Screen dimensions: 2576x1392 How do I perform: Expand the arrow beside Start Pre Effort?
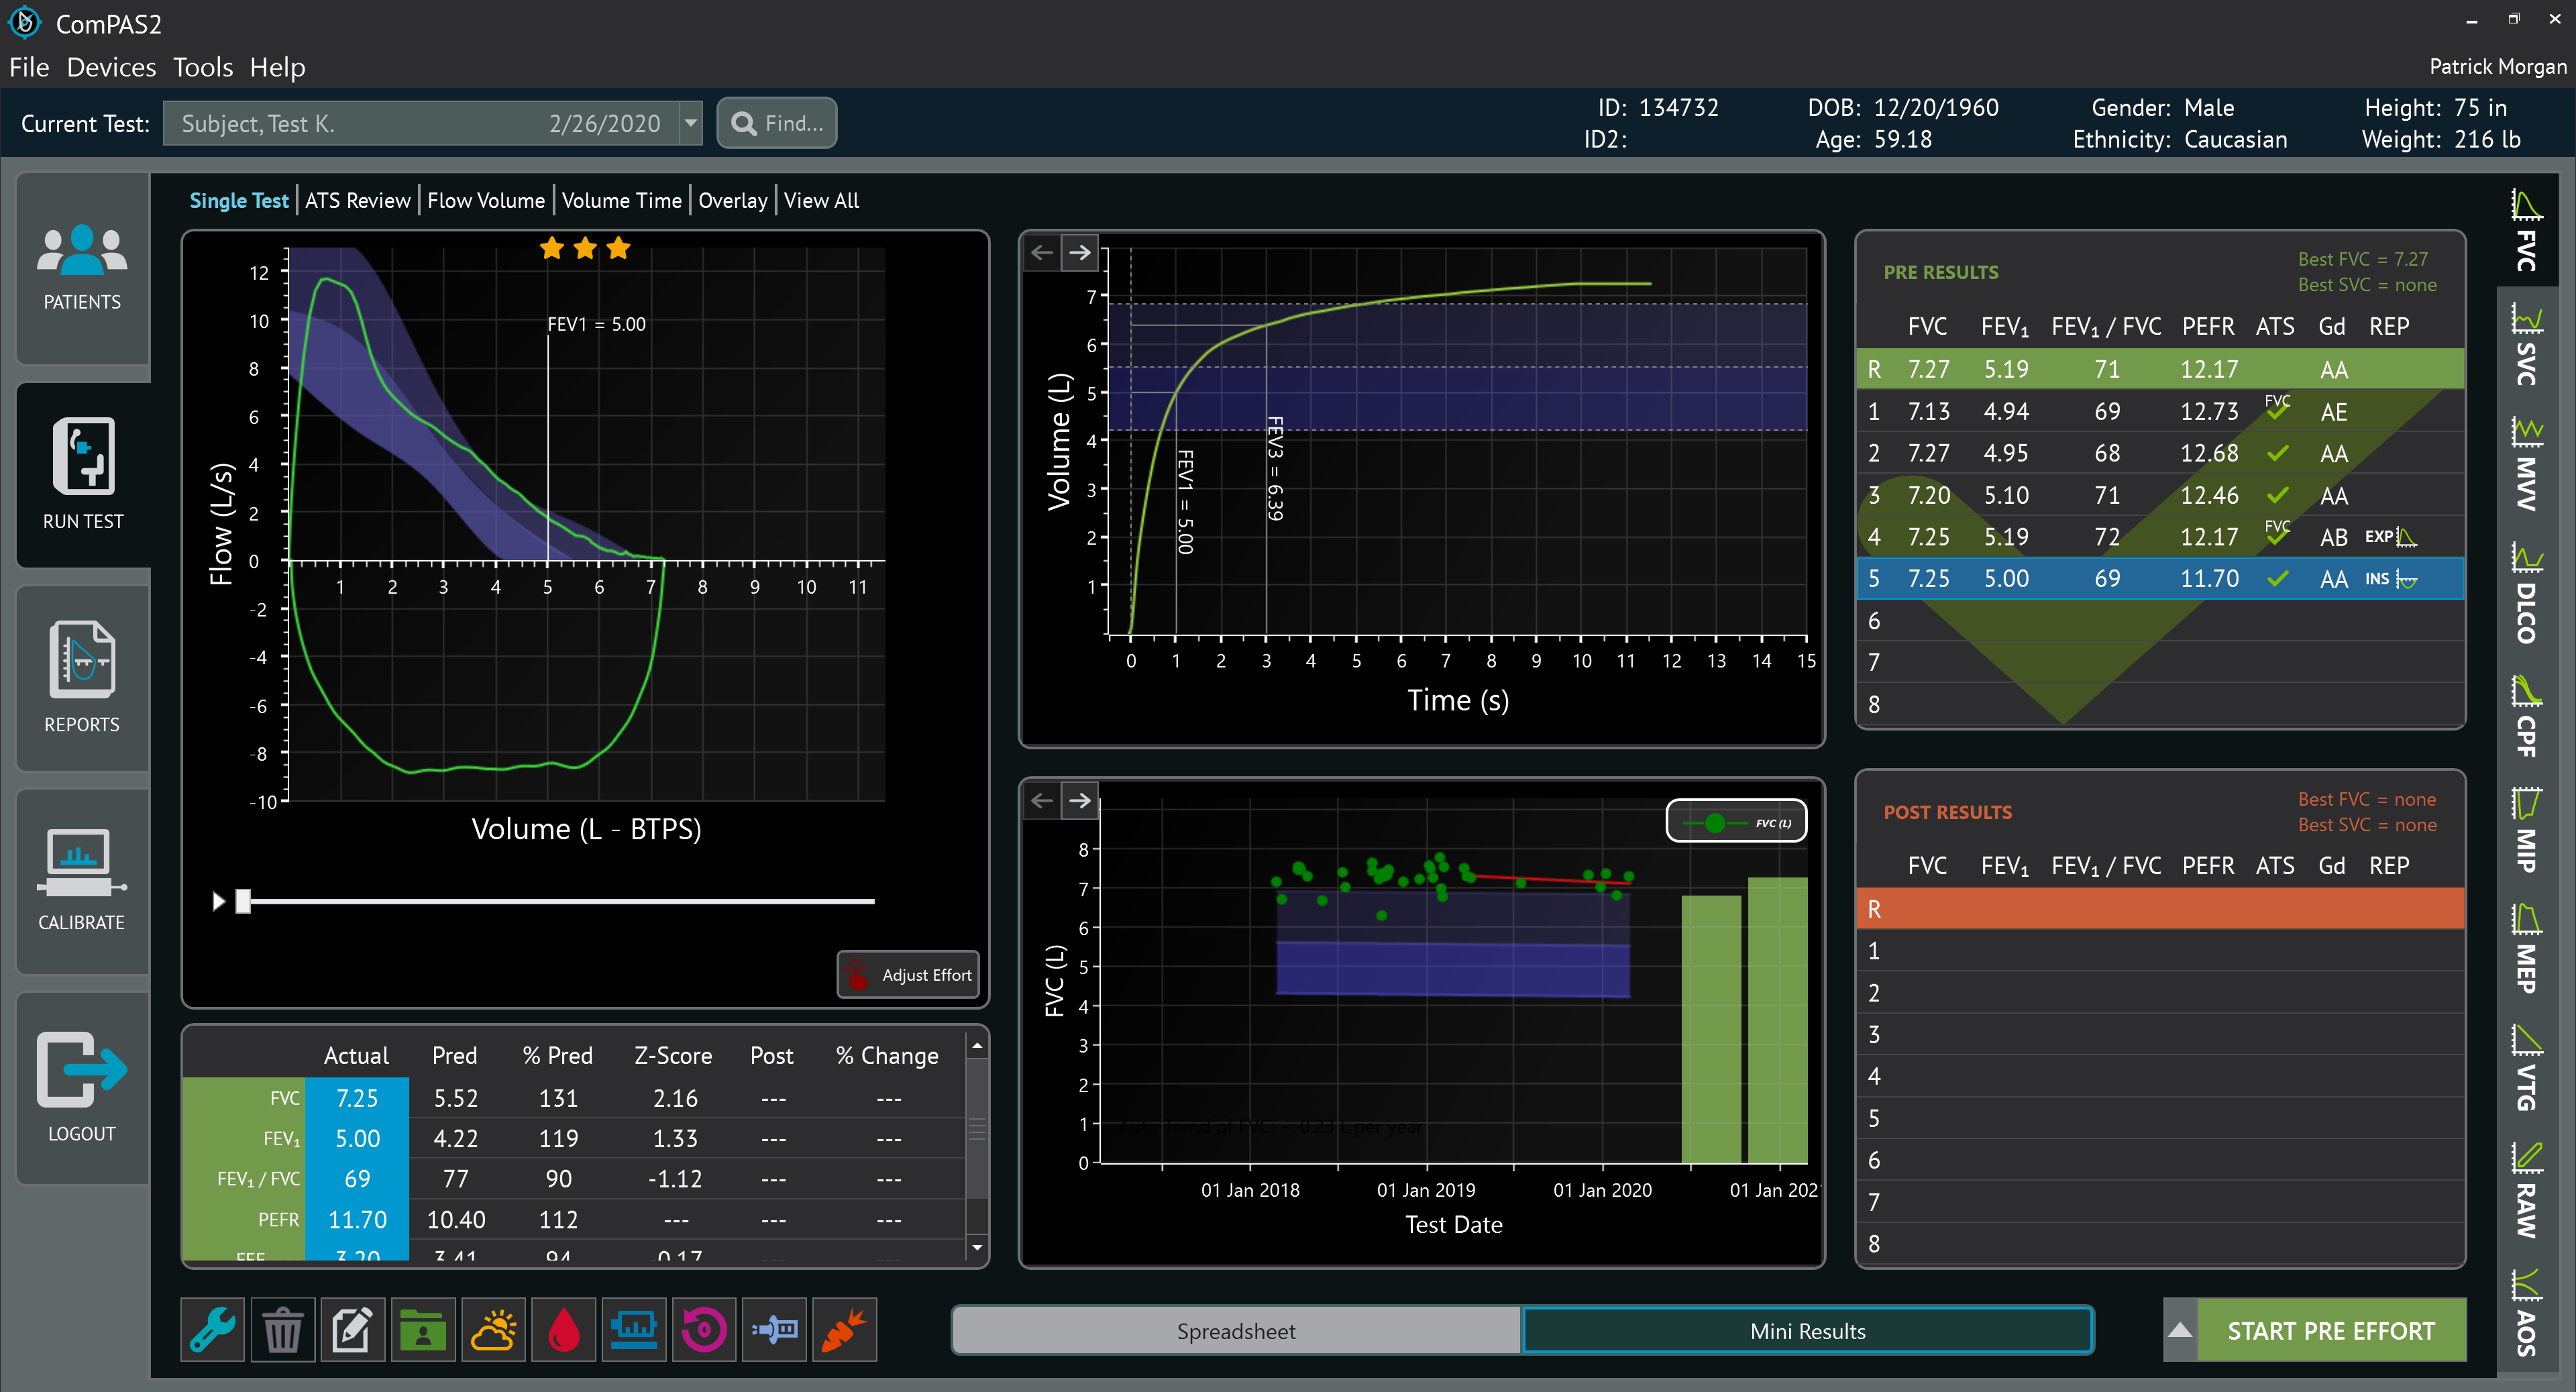click(2180, 1331)
